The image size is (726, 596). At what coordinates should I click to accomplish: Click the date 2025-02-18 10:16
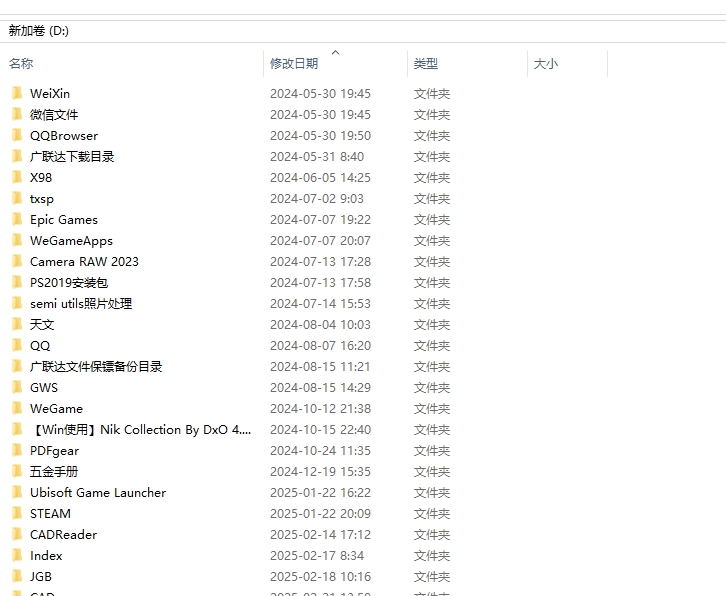coord(320,577)
